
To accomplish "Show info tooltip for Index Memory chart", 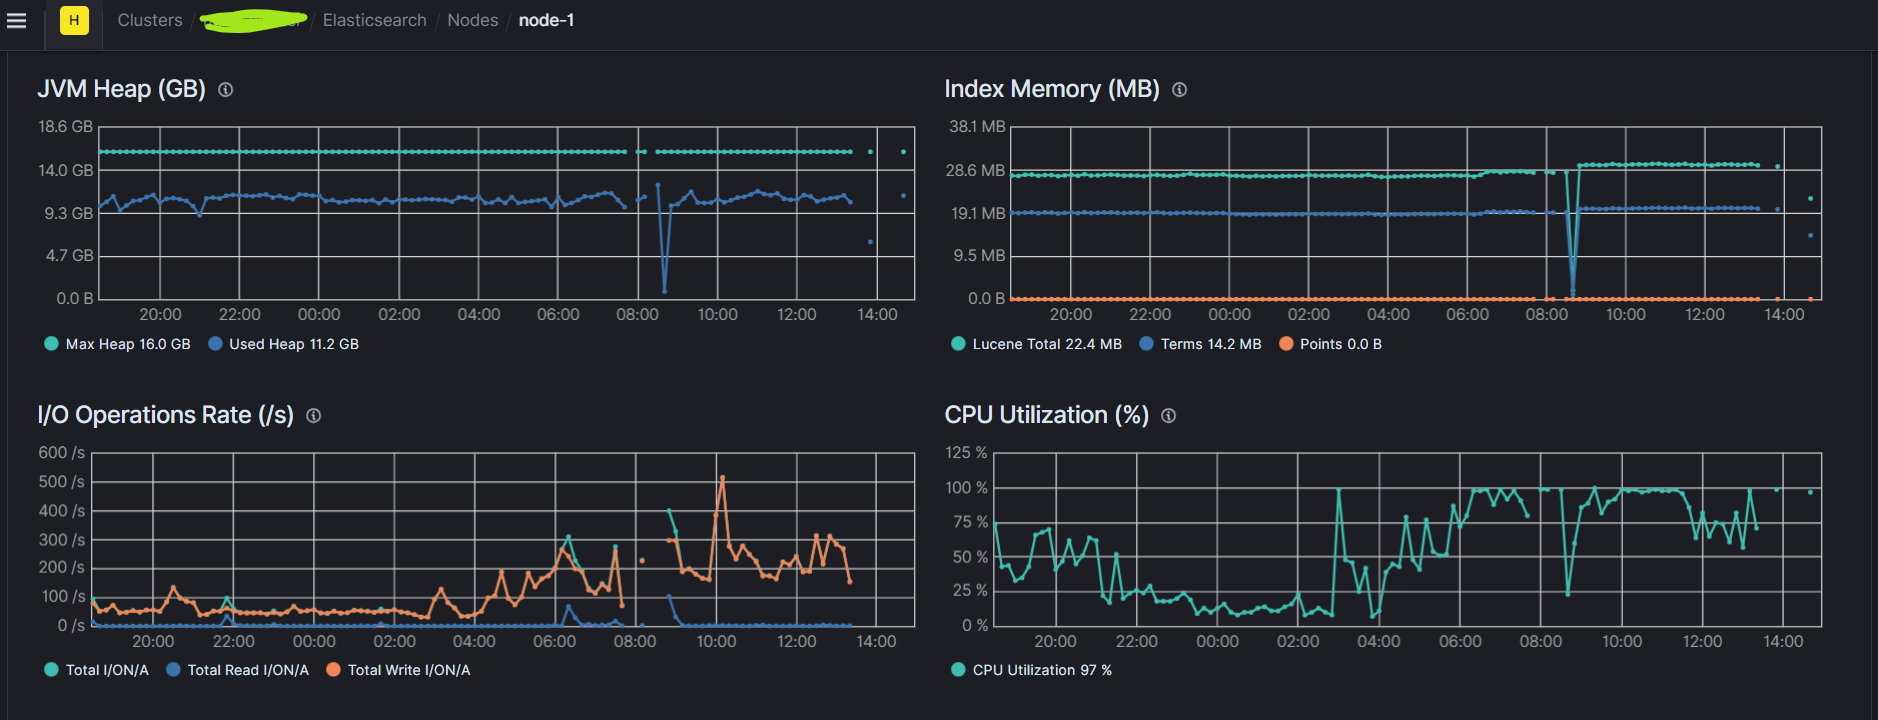I will point(1180,90).
